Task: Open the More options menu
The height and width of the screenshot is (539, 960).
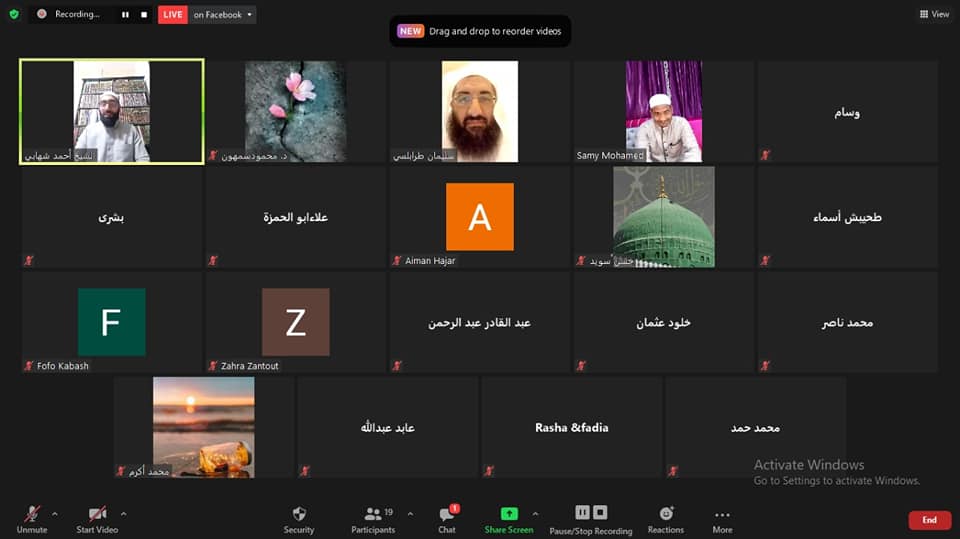Action: 722,519
